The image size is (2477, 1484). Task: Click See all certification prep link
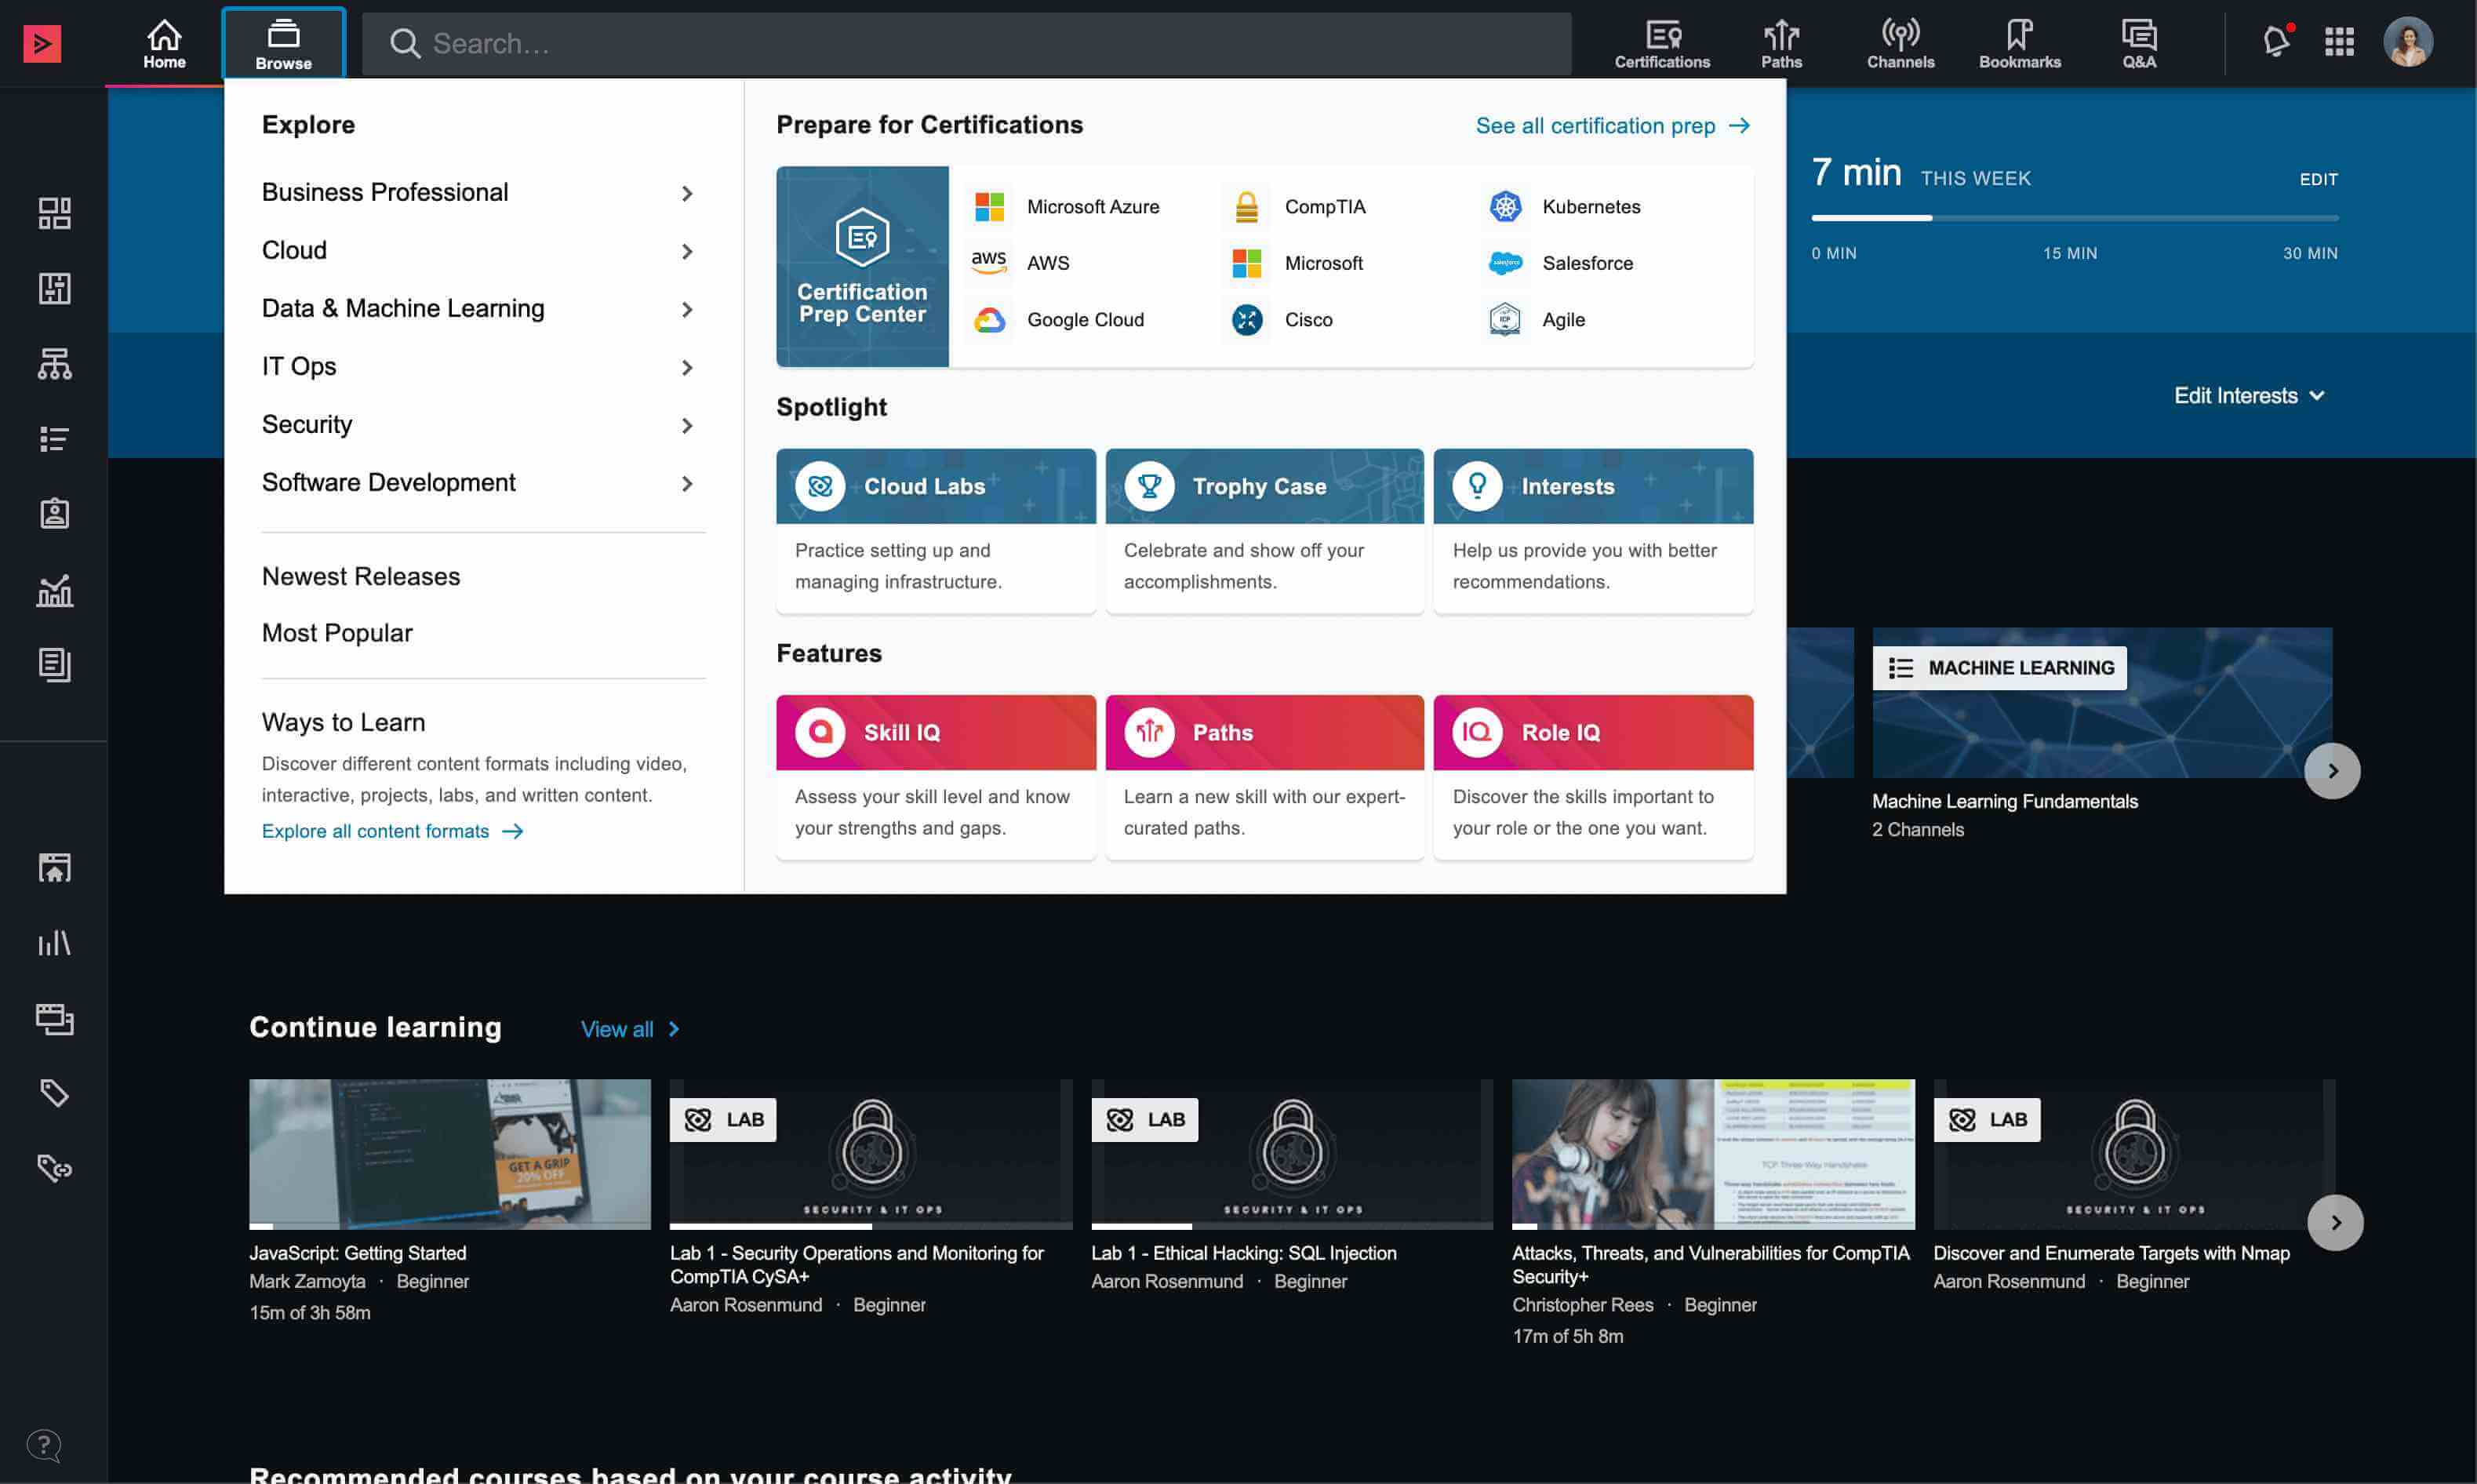(x=1612, y=126)
